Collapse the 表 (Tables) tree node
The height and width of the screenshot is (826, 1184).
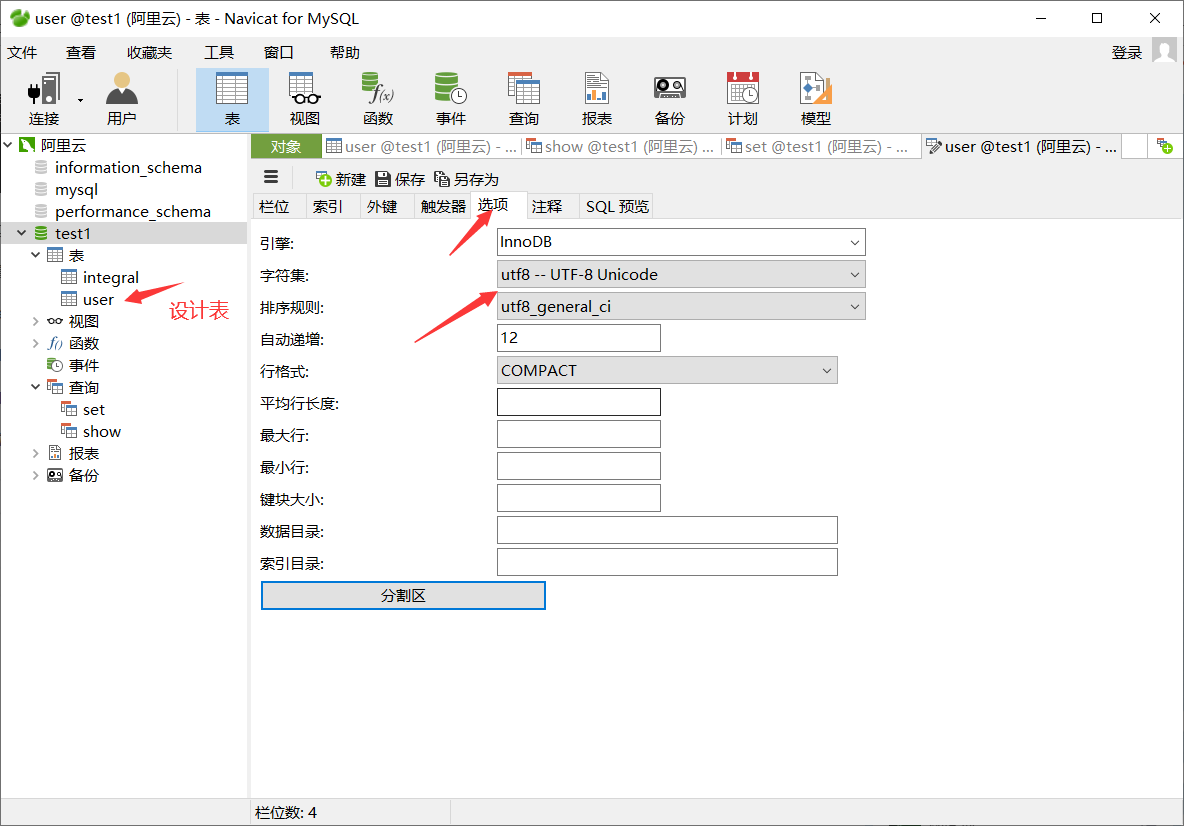click(x=35, y=254)
